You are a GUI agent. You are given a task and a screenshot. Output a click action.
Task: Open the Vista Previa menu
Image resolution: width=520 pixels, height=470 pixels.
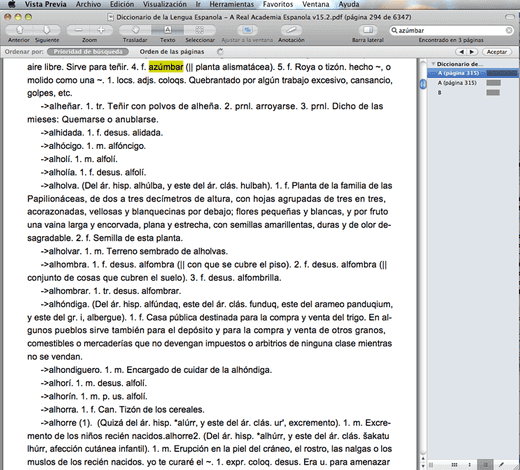pyautogui.click(x=45, y=4)
